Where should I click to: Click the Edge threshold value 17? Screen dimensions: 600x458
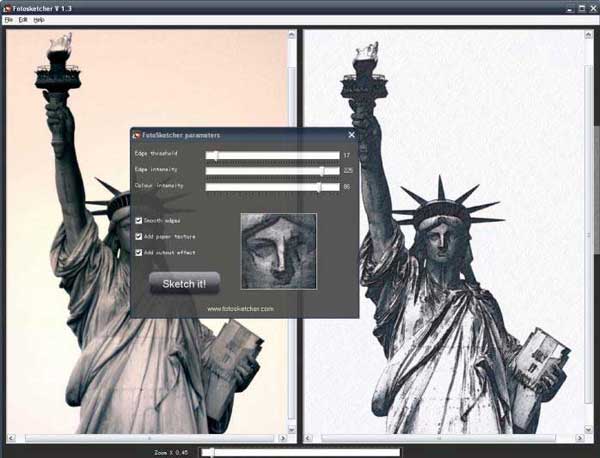click(346, 155)
